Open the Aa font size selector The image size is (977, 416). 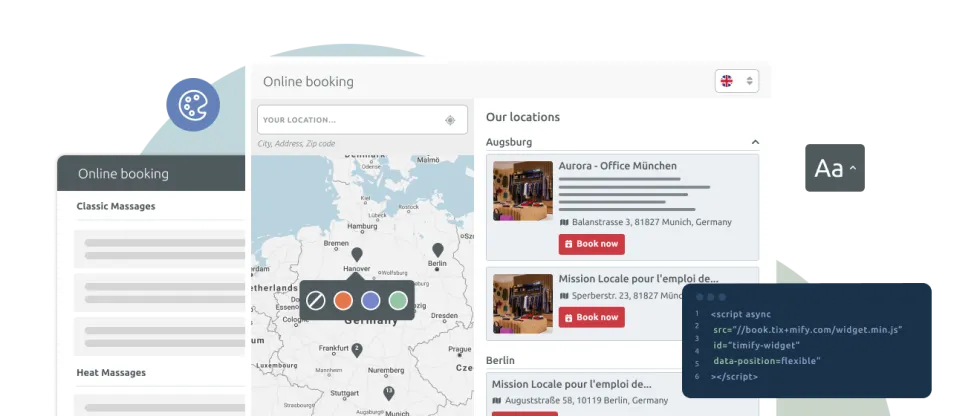835,168
